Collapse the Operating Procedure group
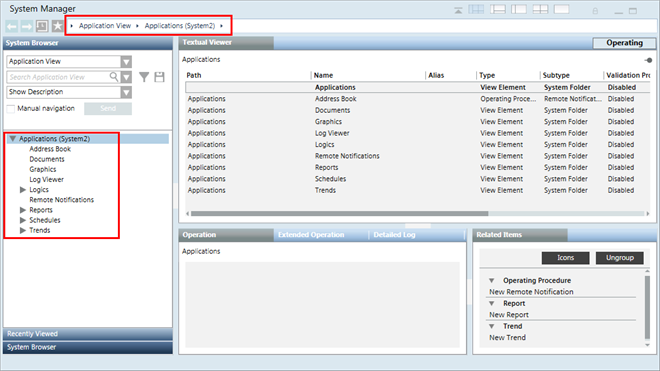Image resolution: width=660 pixels, height=371 pixels. 491,280
